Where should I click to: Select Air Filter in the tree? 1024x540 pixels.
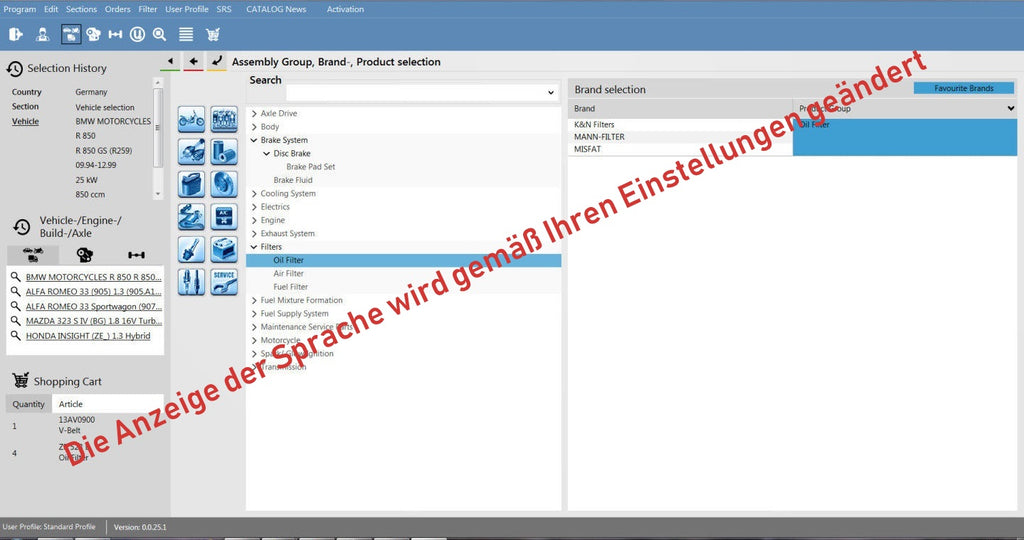(x=289, y=273)
